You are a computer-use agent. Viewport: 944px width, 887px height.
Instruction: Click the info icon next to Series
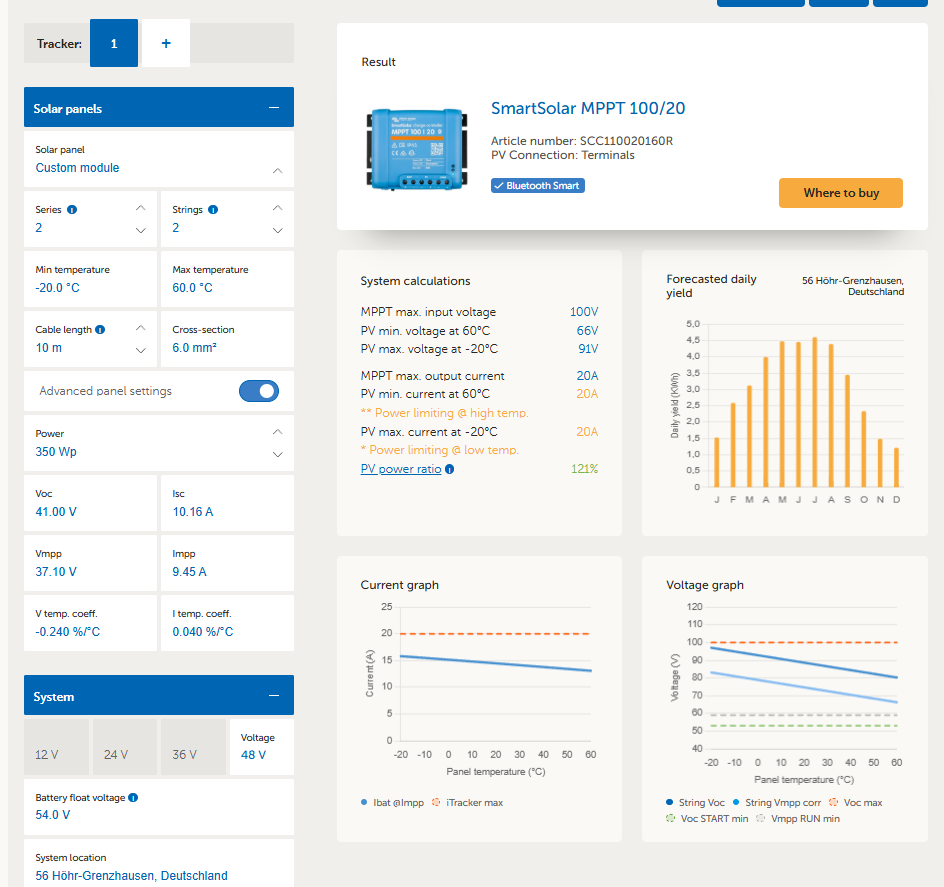point(72,210)
